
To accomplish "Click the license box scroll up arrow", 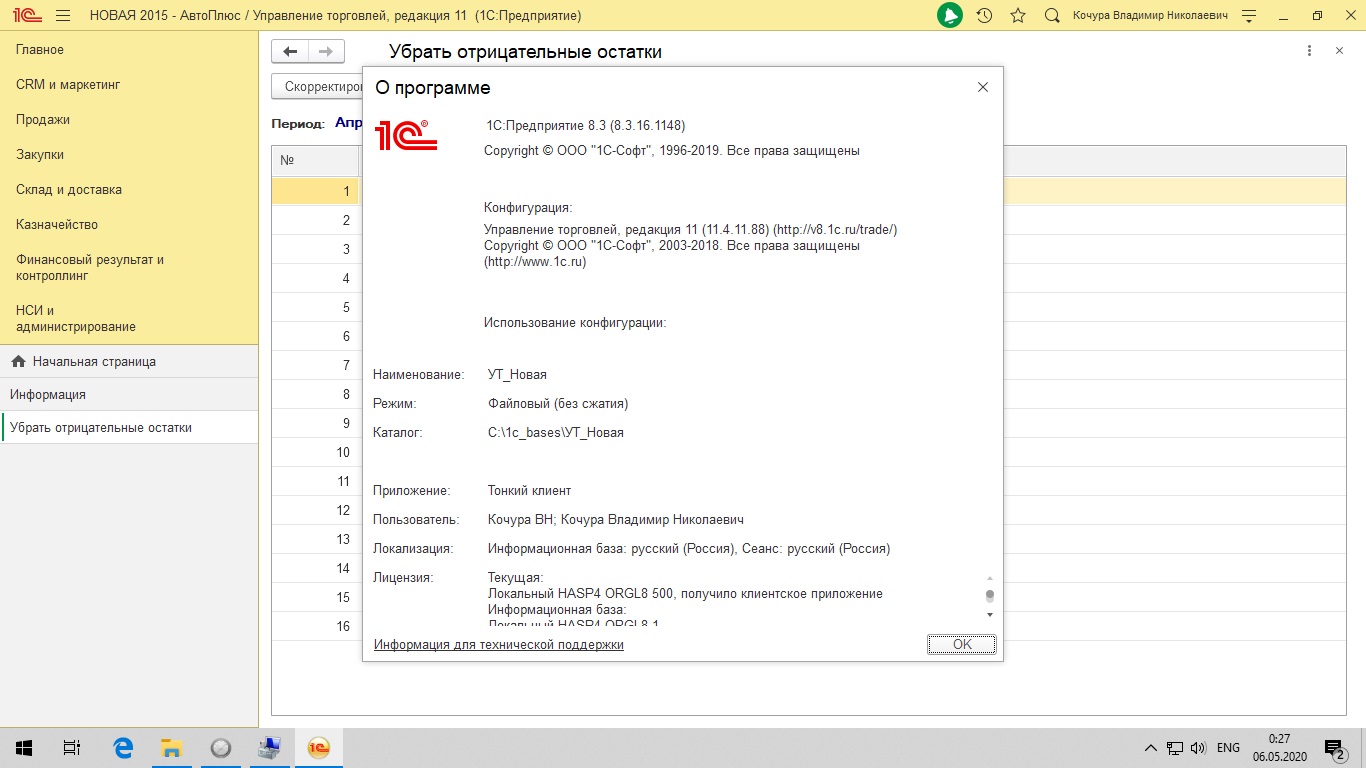I will (x=990, y=578).
